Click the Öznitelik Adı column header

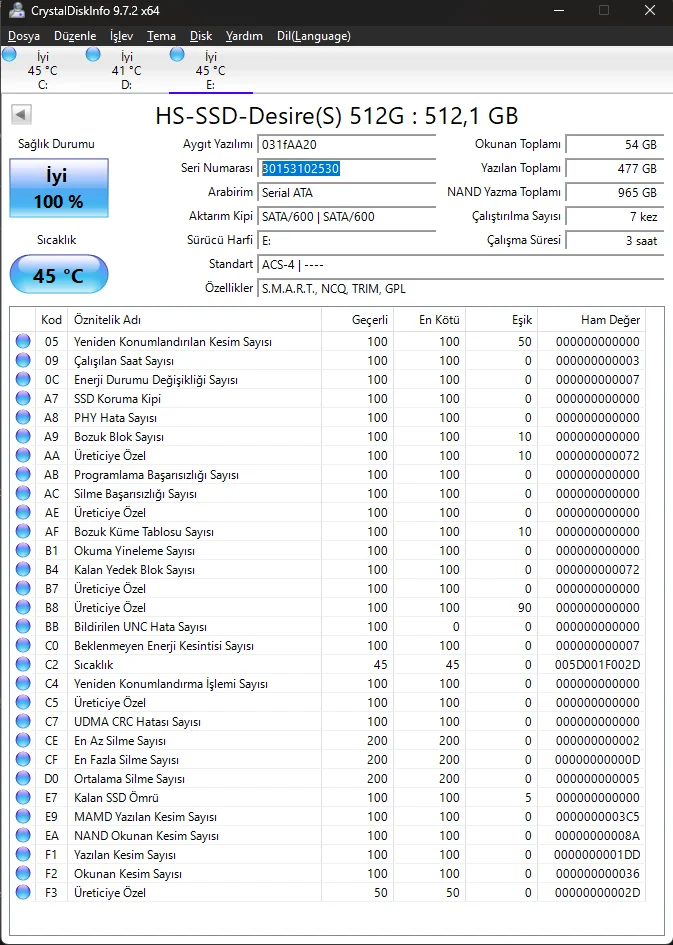[x=195, y=320]
